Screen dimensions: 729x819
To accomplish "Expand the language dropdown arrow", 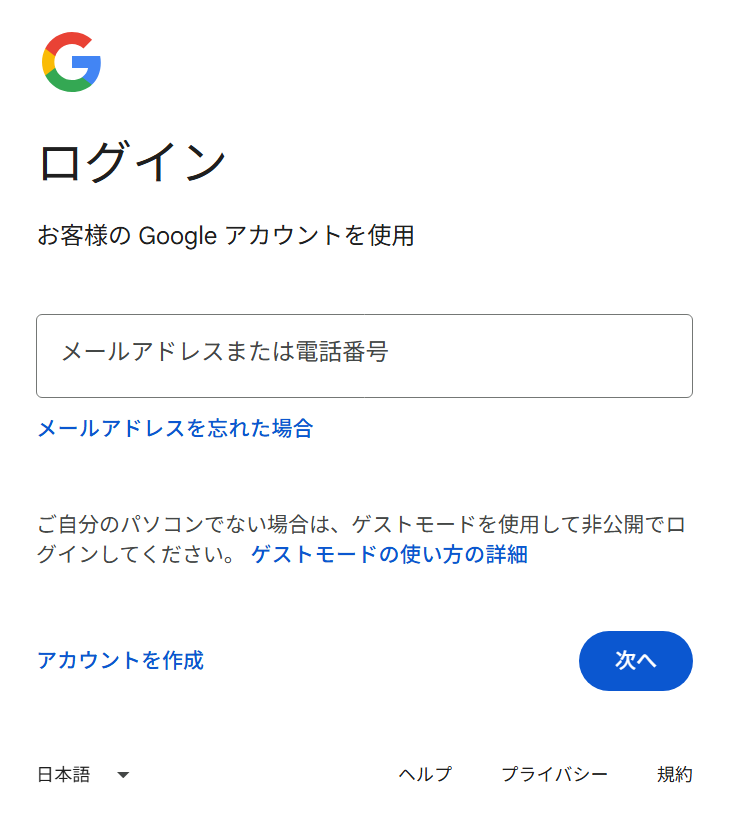I will pyautogui.click(x=123, y=775).
